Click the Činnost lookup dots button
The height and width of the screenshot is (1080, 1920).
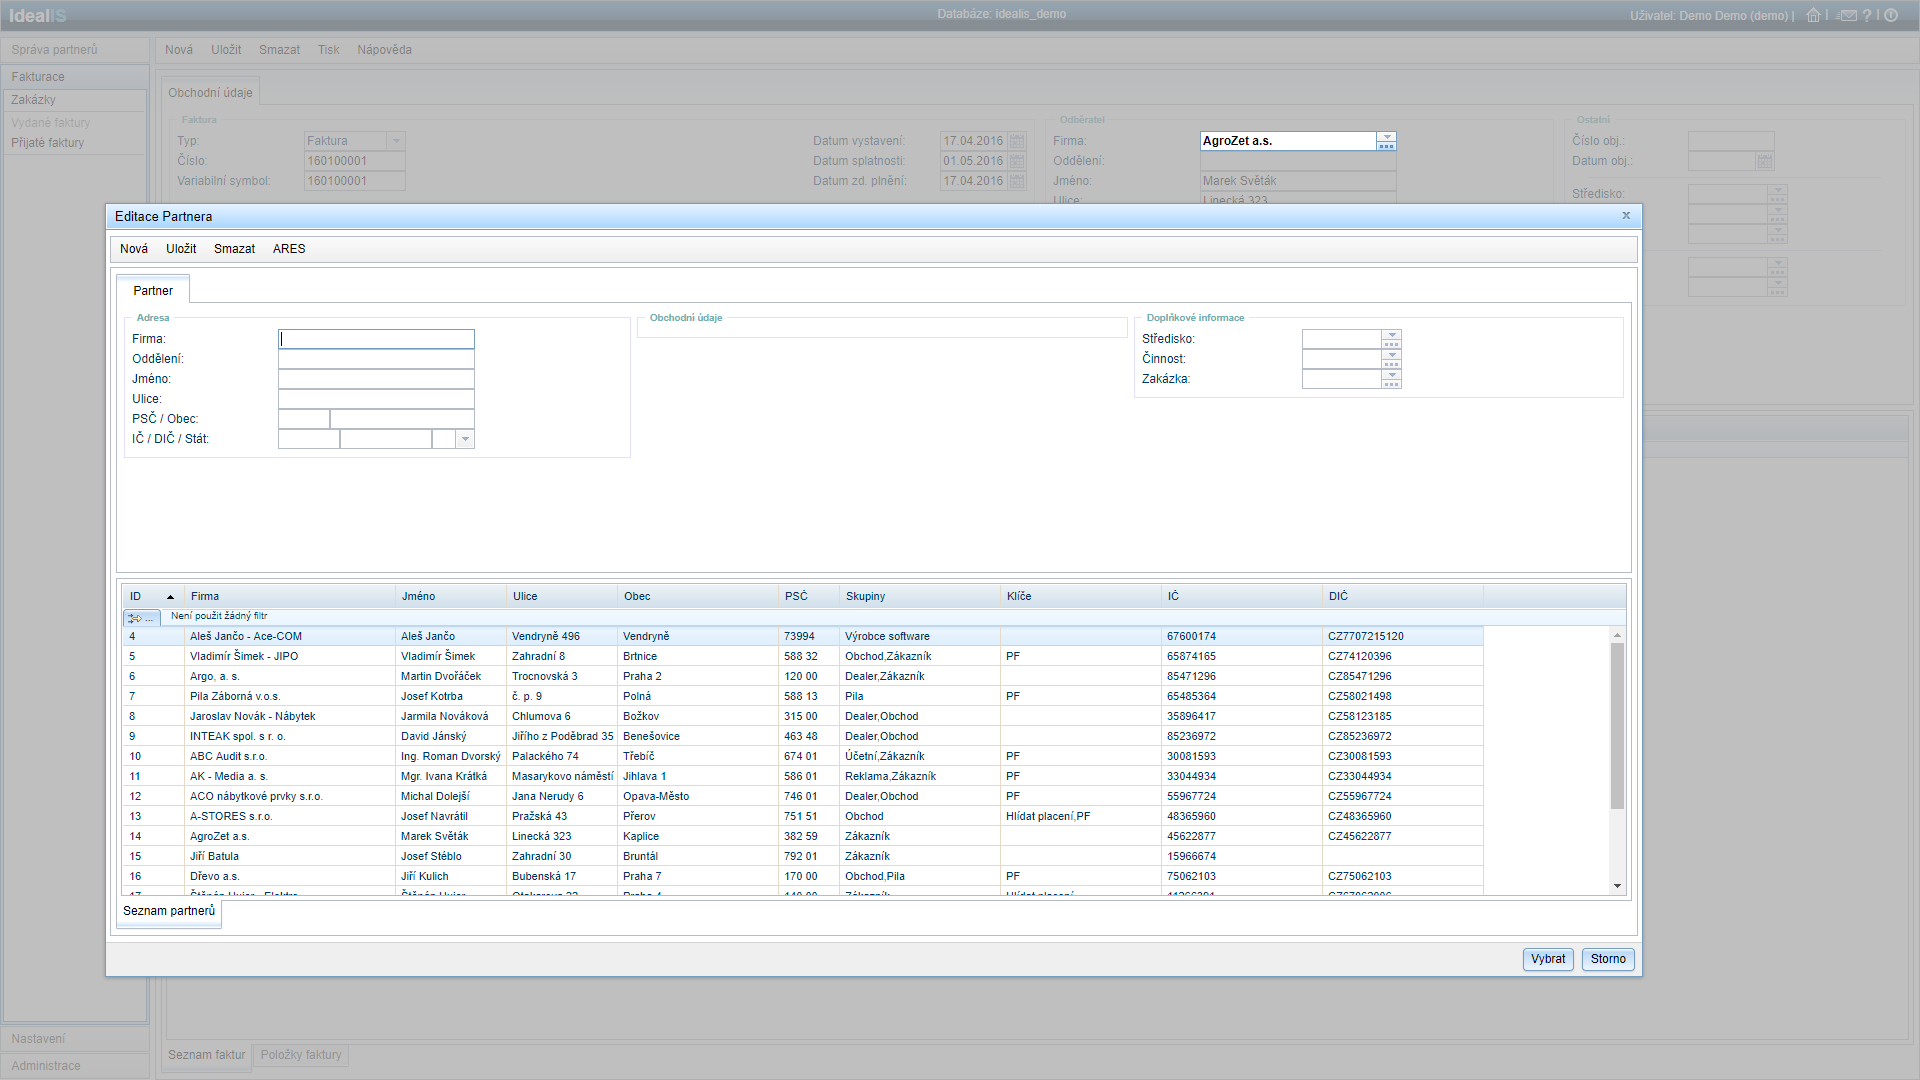(1391, 364)
